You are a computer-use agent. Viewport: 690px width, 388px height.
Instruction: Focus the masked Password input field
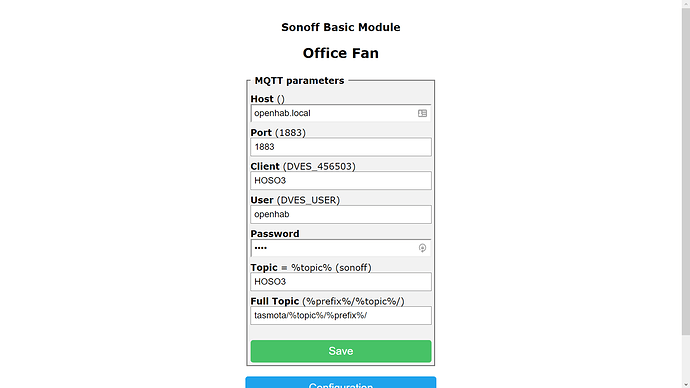[341, 248]
